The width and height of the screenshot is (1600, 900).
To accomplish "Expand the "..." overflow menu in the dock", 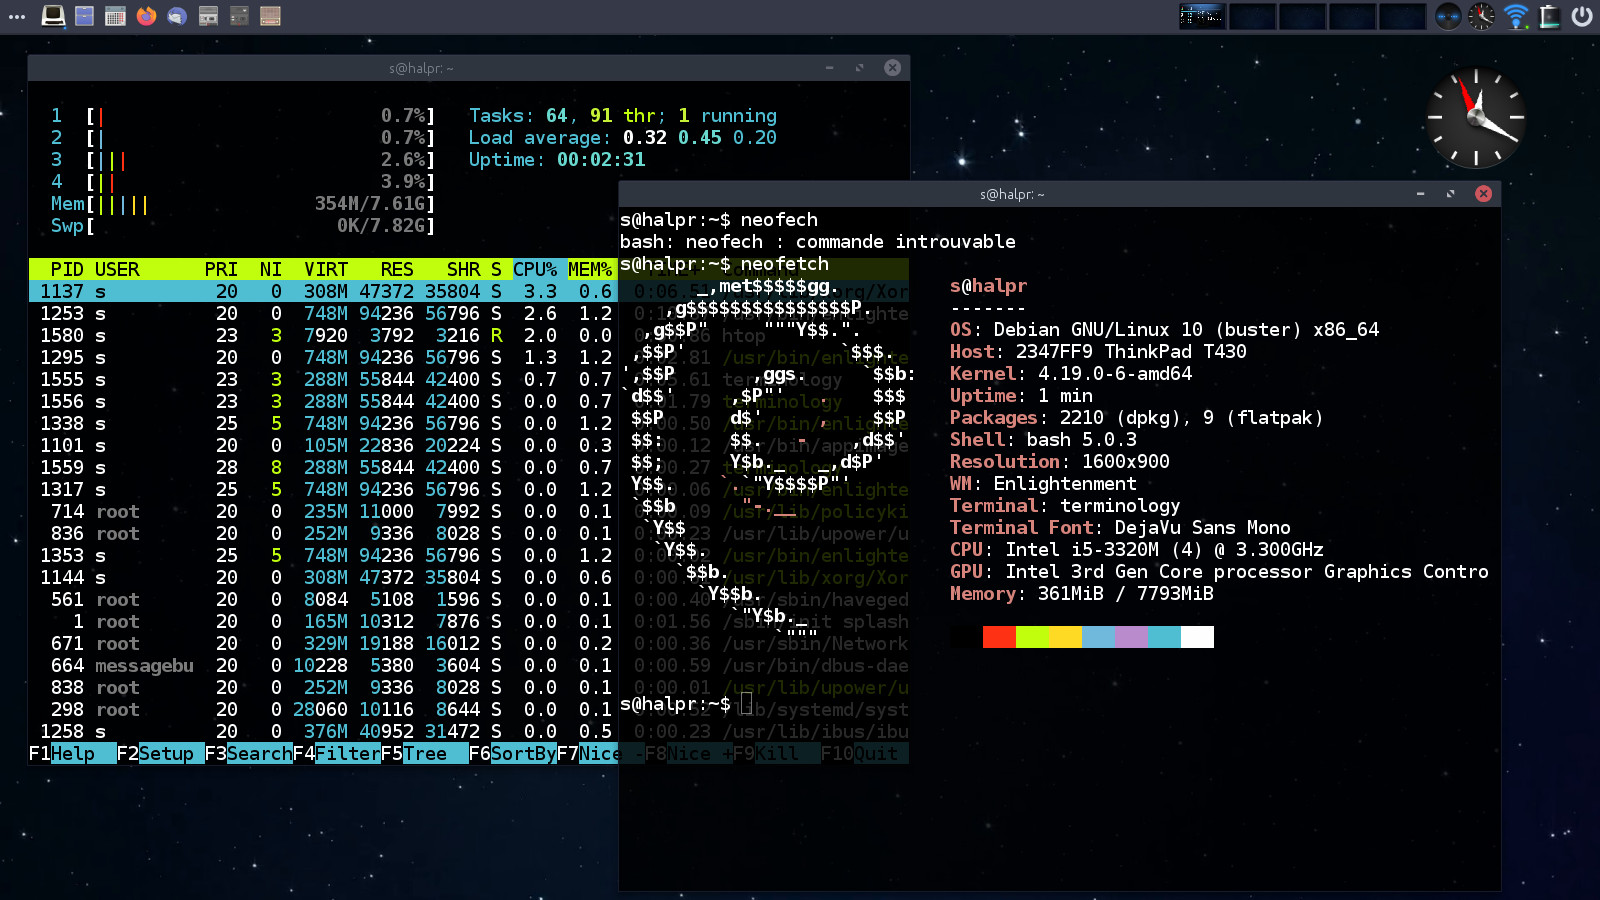I will (16, 16).
